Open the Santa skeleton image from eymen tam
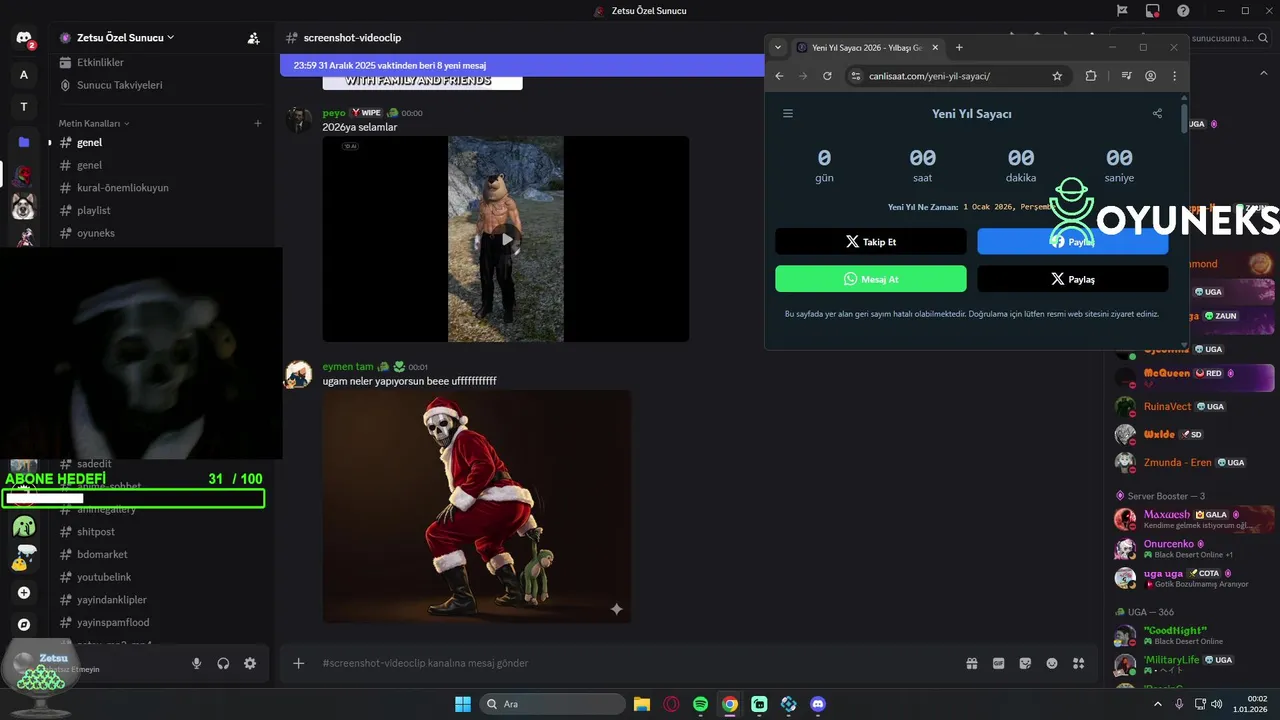 (477, 506)
